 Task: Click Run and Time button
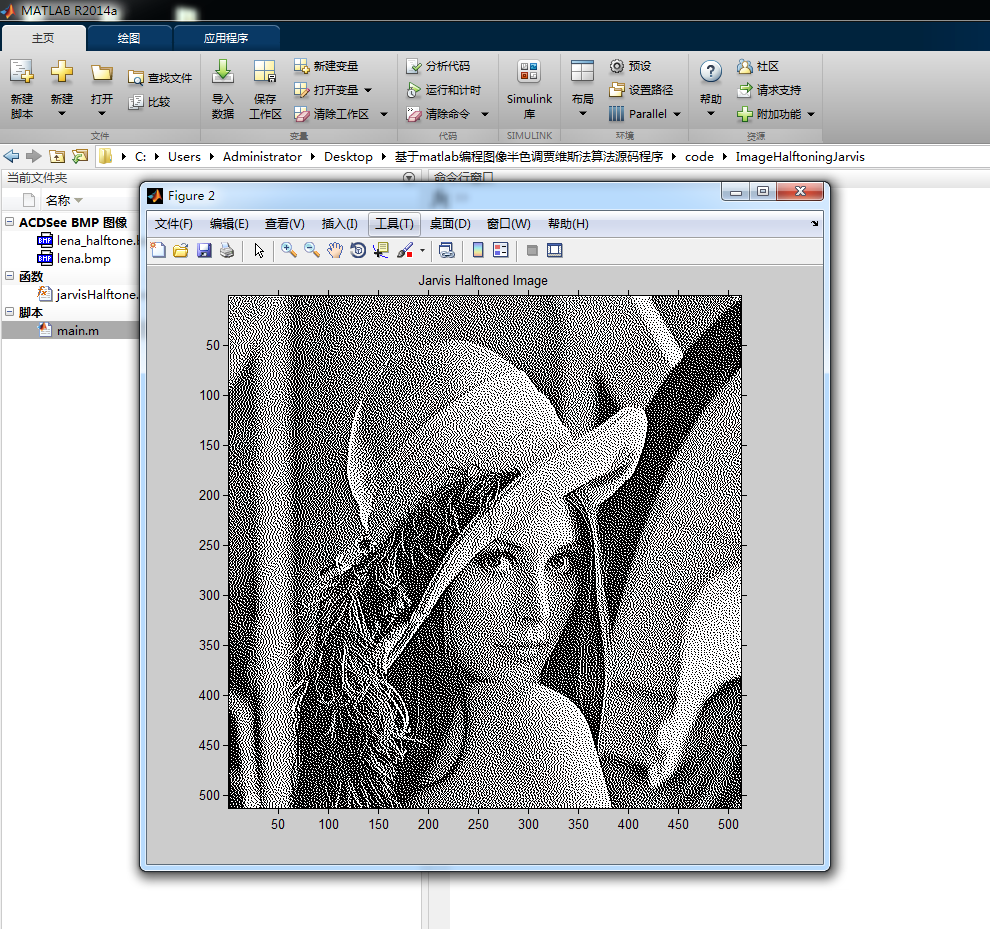coord(444,90)
